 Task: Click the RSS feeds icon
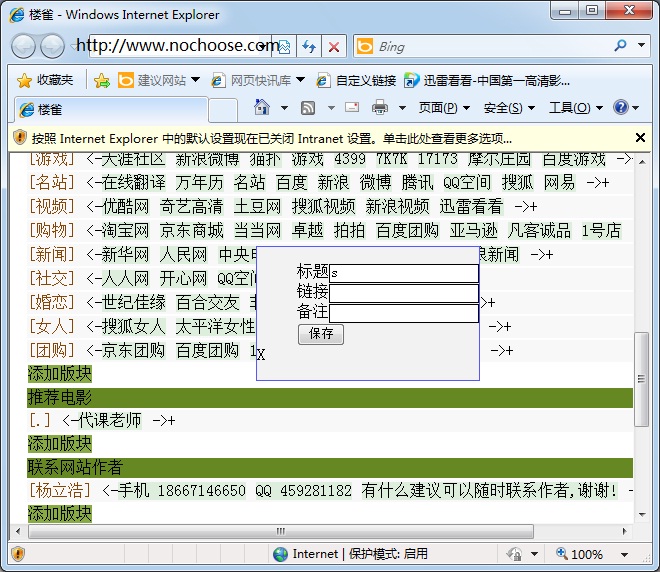(308, 108)
